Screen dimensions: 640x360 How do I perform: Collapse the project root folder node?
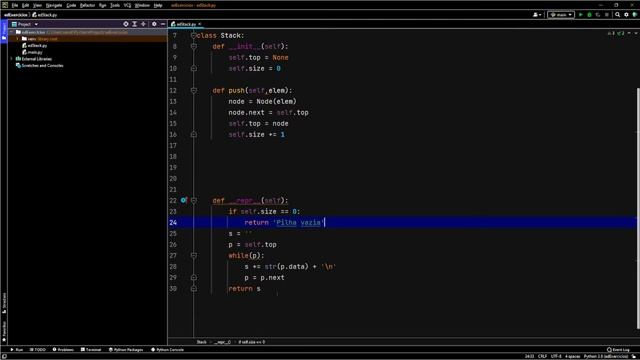point(11,32)
